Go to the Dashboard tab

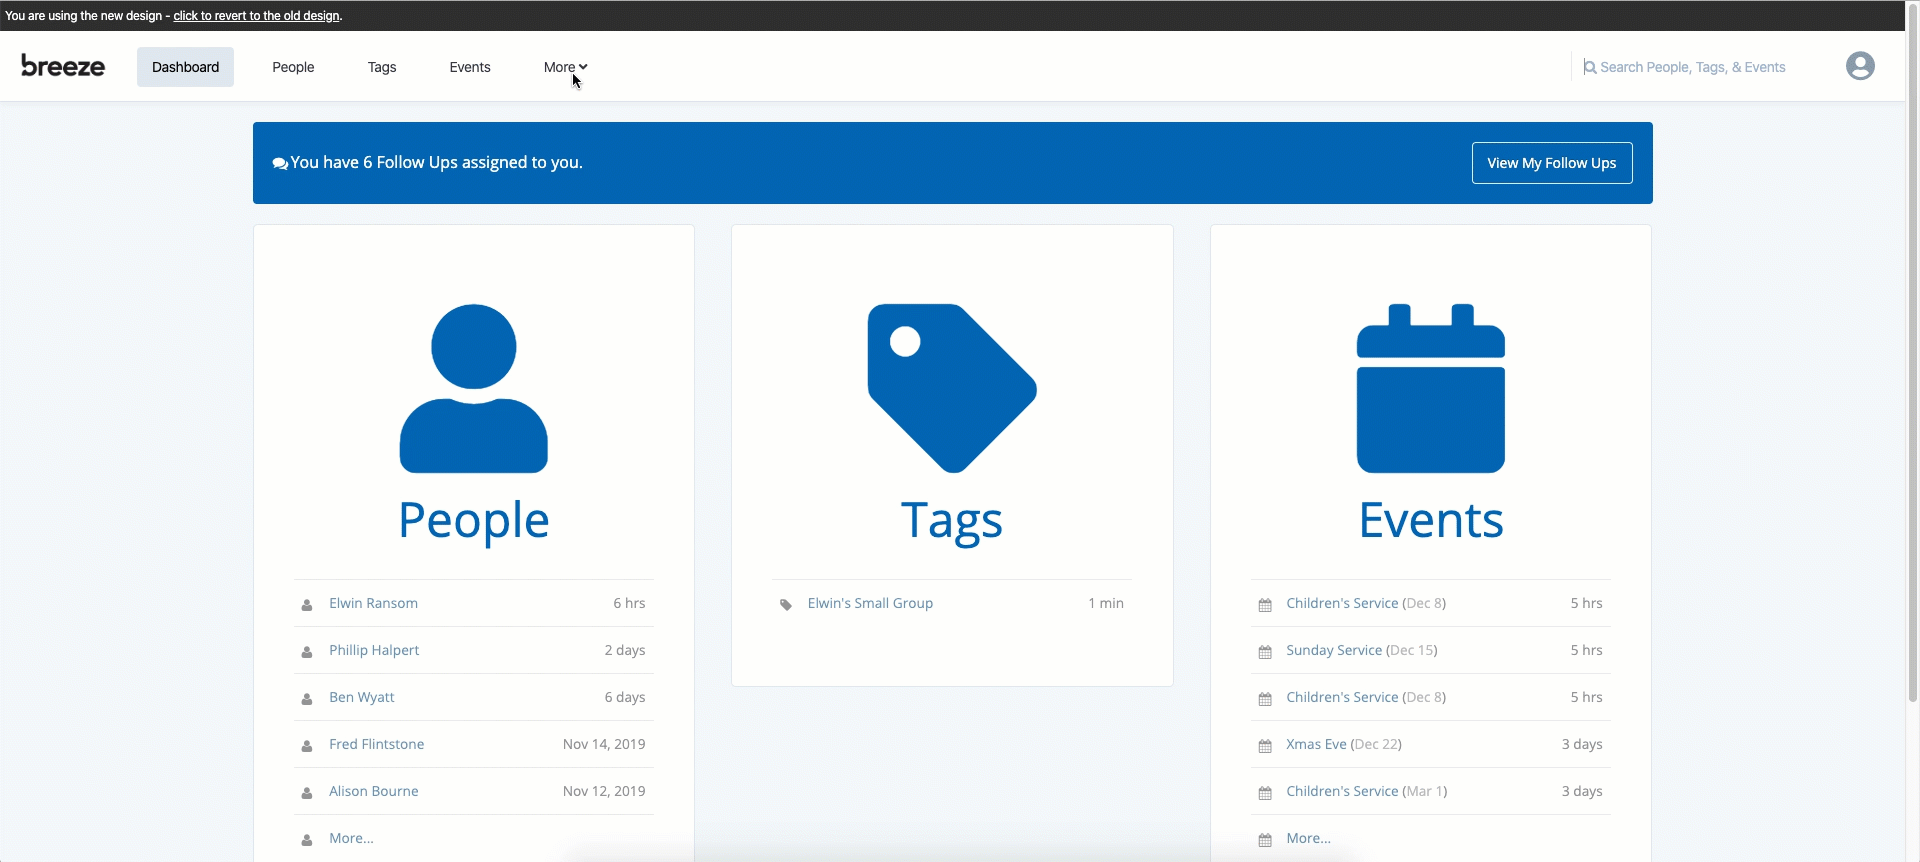(185, 67)
